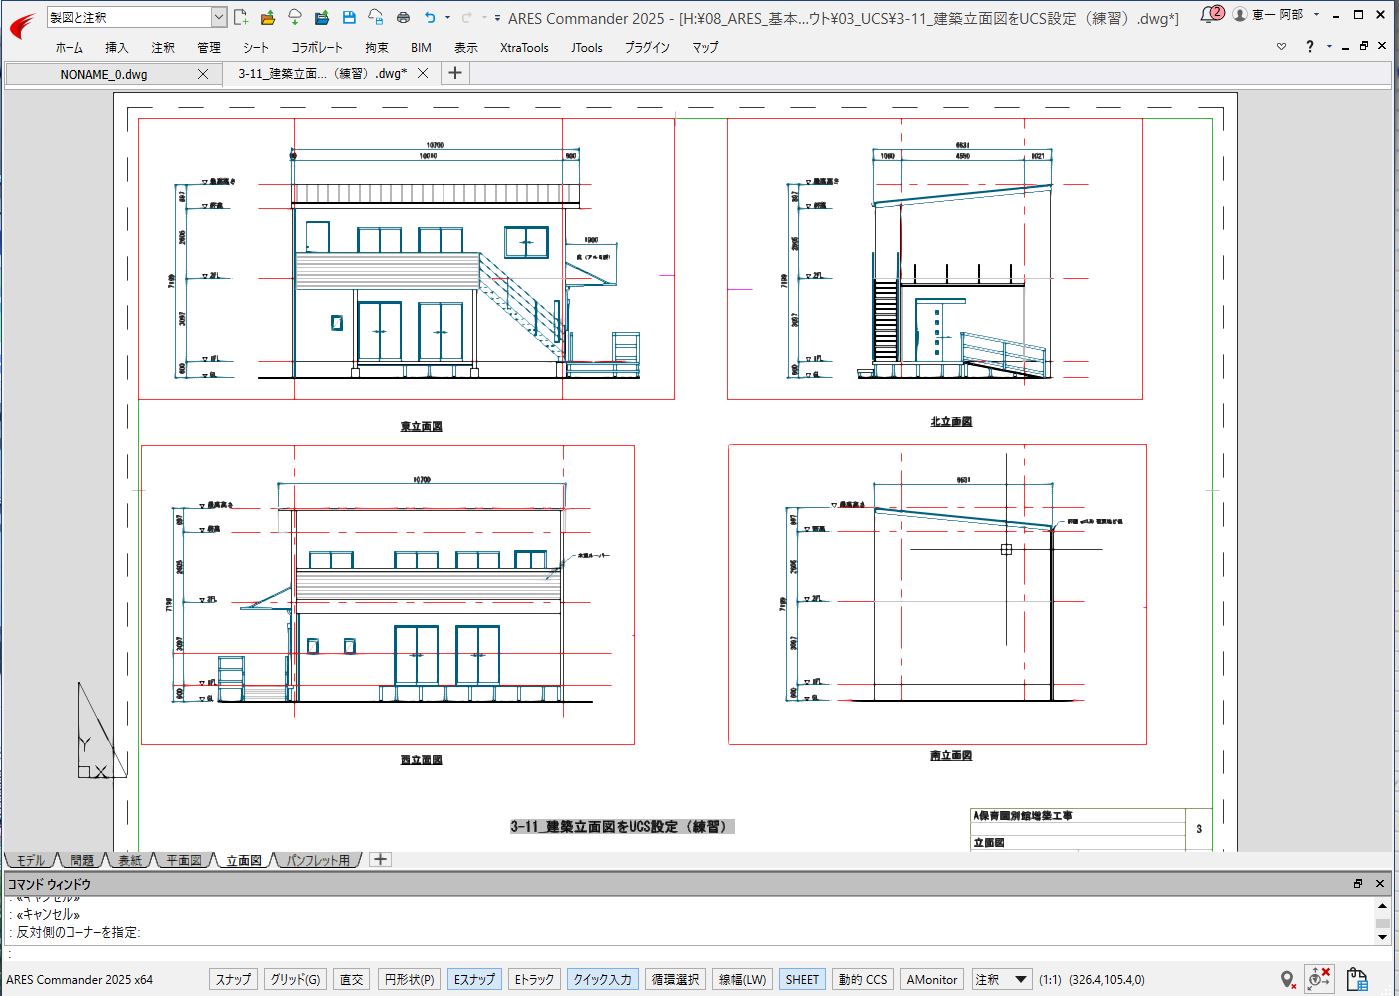The height and width of the screenshot is (996, 1399).
Task: Open from cloud storage icon
Action: pyautogui.click(x=294, y=17)
